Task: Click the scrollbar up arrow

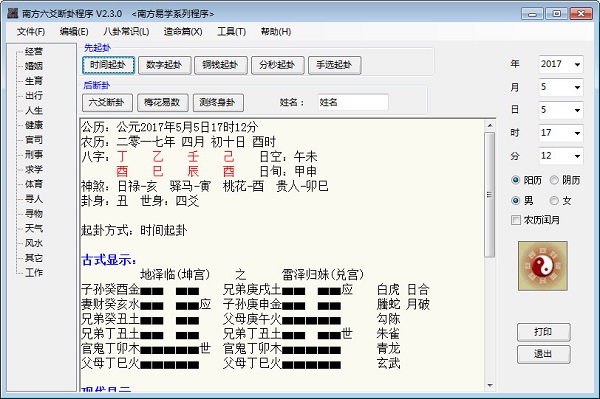Action: [x=489, y=125]
